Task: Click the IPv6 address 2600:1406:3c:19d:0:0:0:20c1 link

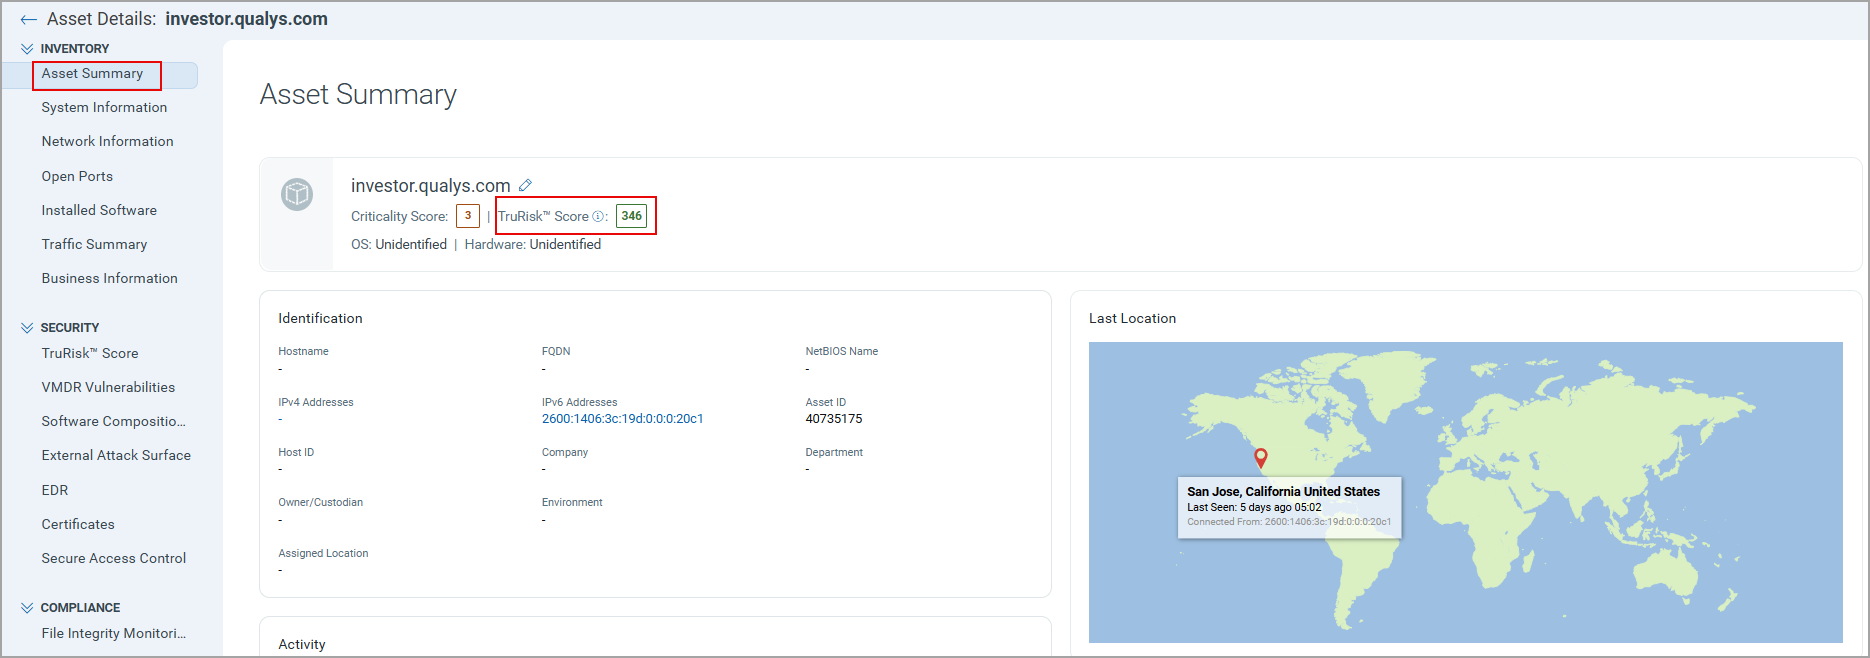Action: (623, 419)
